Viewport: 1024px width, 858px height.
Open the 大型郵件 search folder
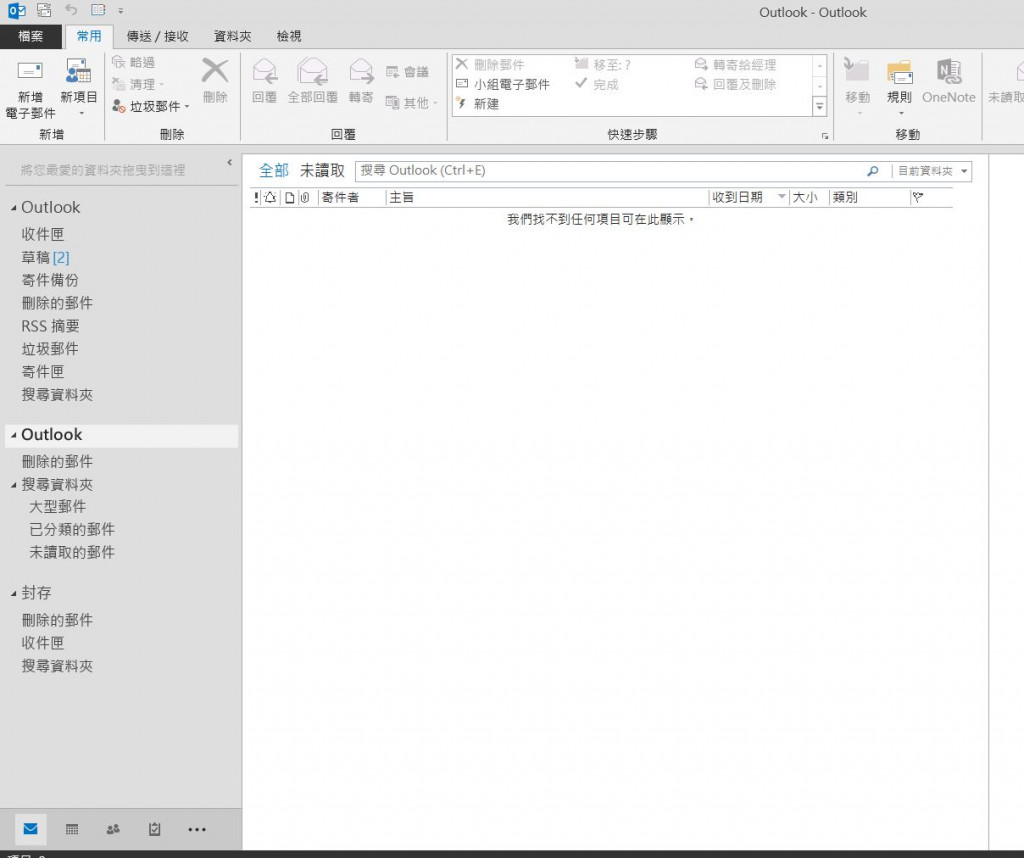point(57,507)
